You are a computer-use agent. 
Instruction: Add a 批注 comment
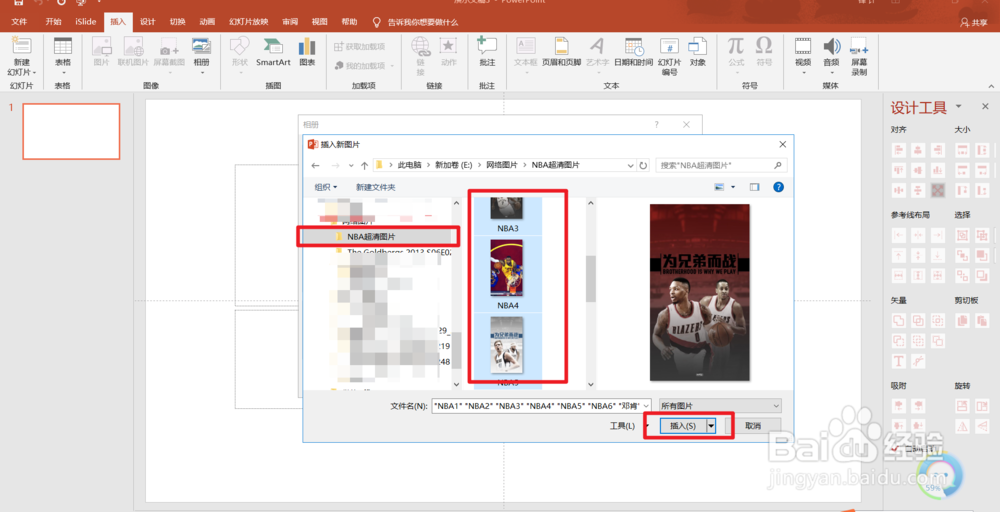click(487, 52)
